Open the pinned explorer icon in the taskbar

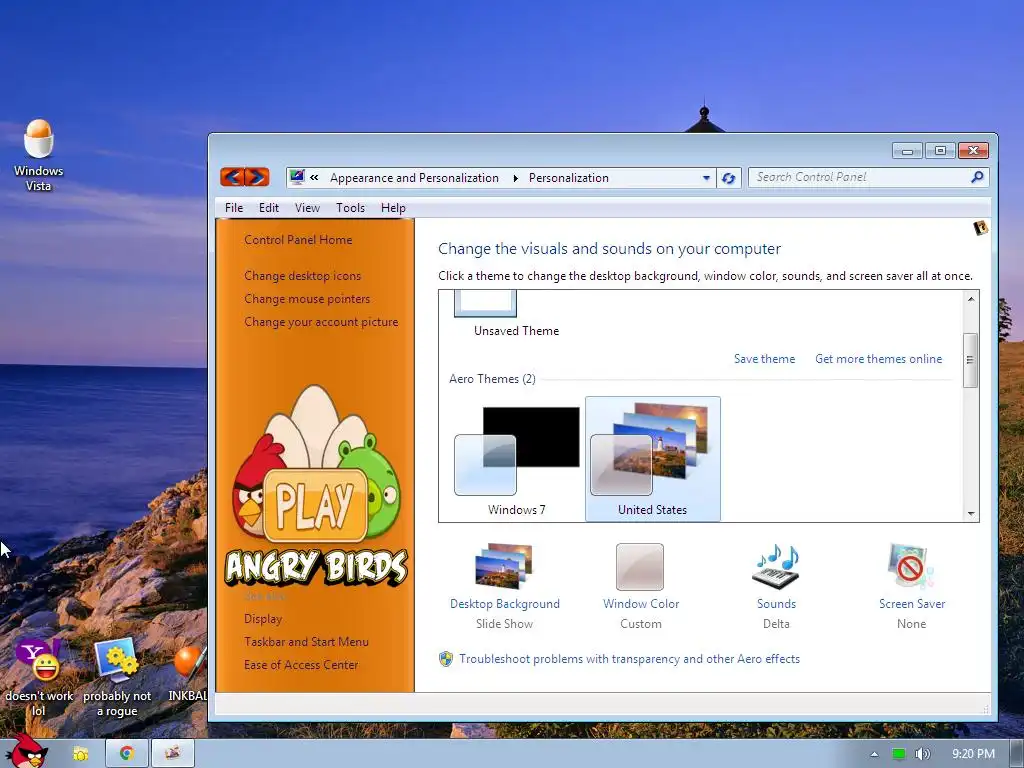[81, 754]
